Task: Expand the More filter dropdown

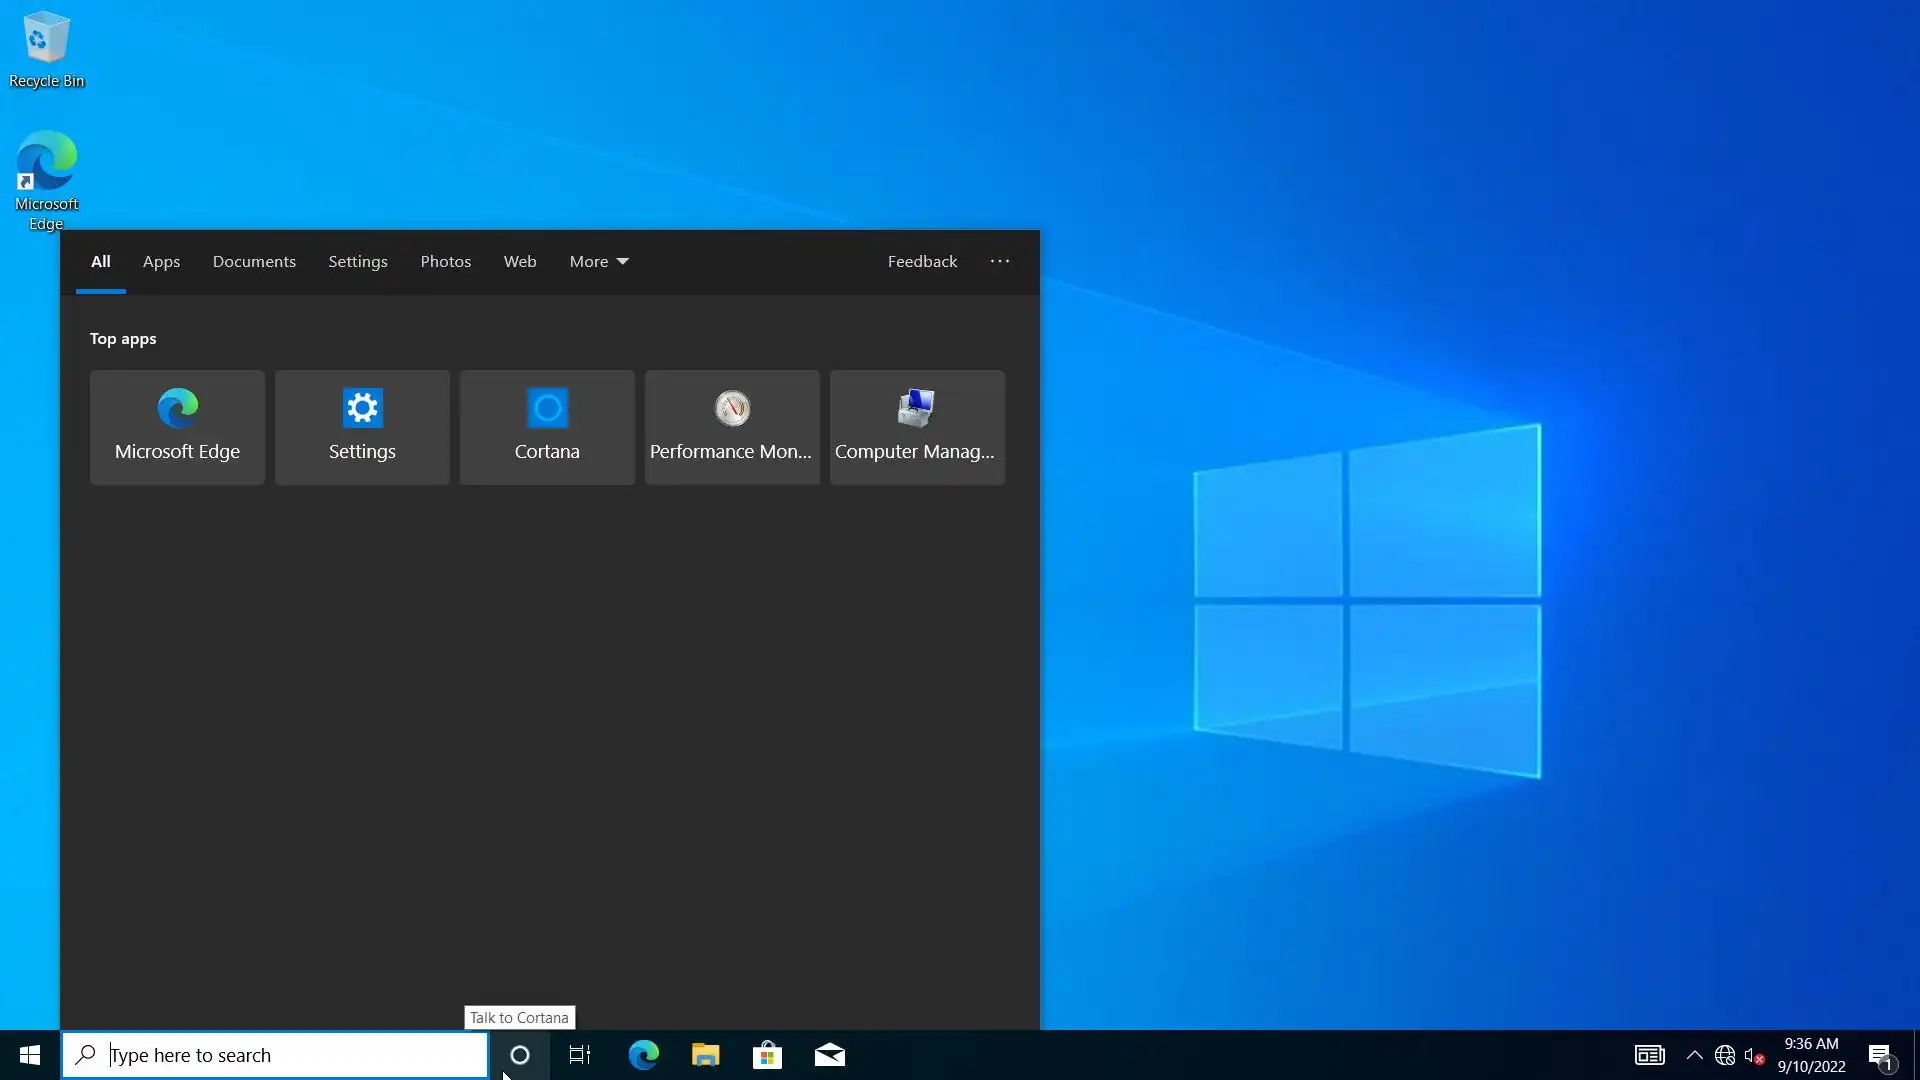Action: pyautogui.click(x=599, y=261)
